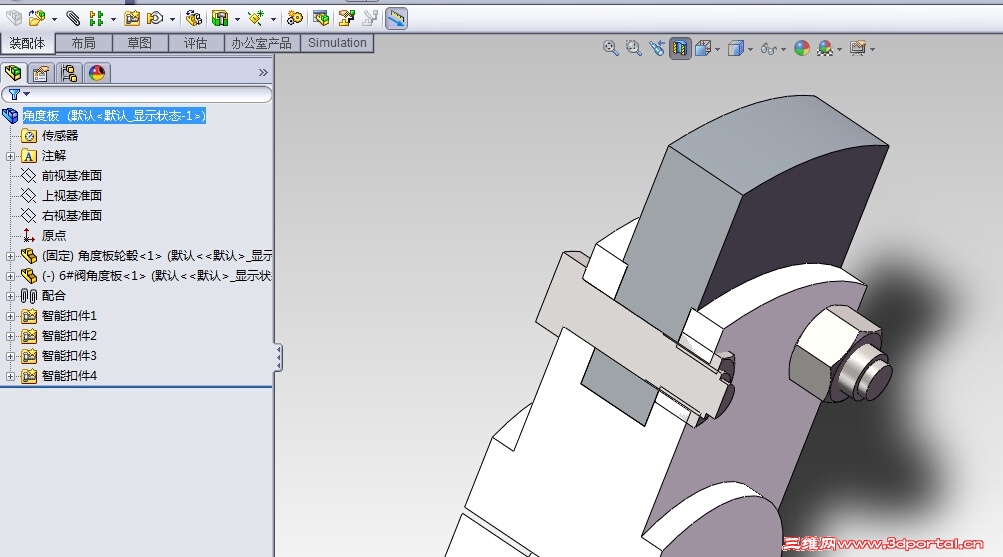Expand panel with double chevron

tap(263, 73)
